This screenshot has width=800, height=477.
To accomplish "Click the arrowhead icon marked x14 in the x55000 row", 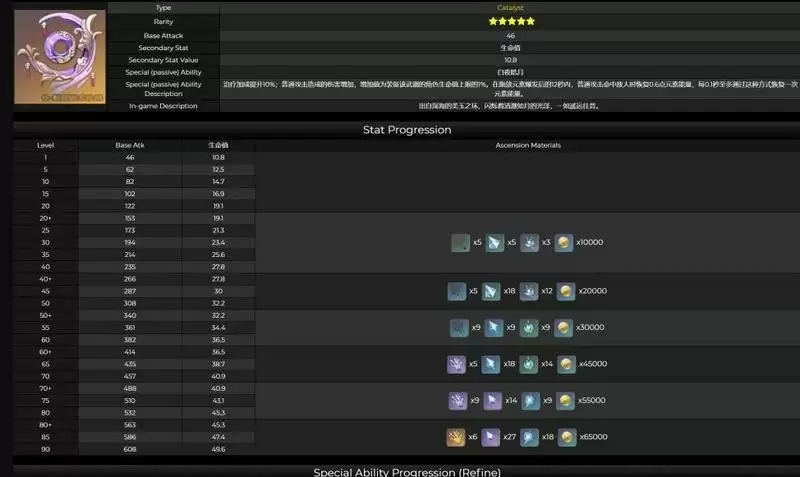I will (492, 400).
